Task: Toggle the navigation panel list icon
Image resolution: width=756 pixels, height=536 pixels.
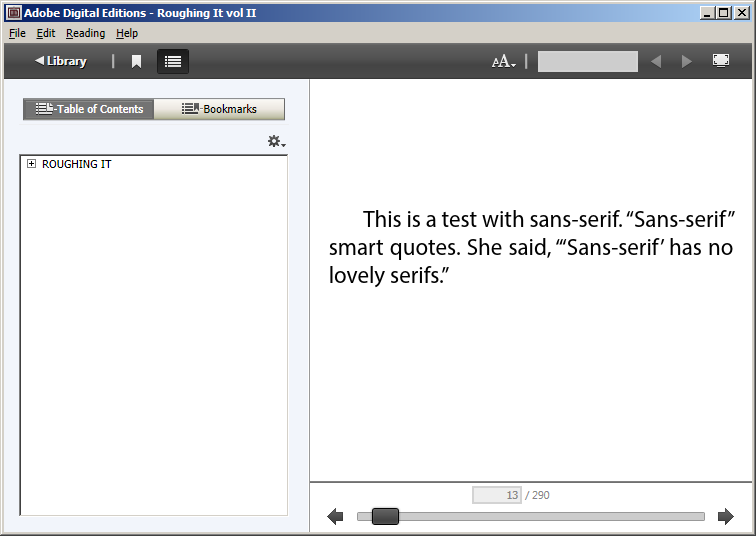Action: coord(173,62)
